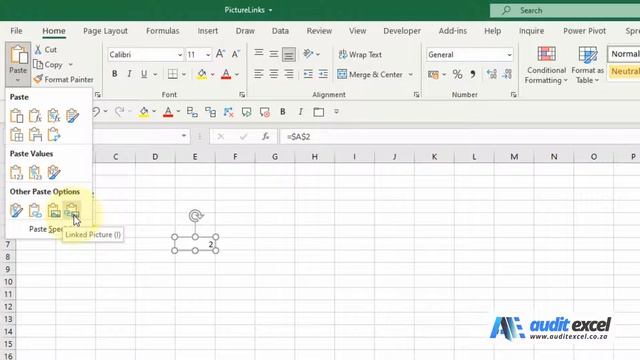Switch to the Formulas tab
This screenshot has height=360, width=640.
point(162,31)
